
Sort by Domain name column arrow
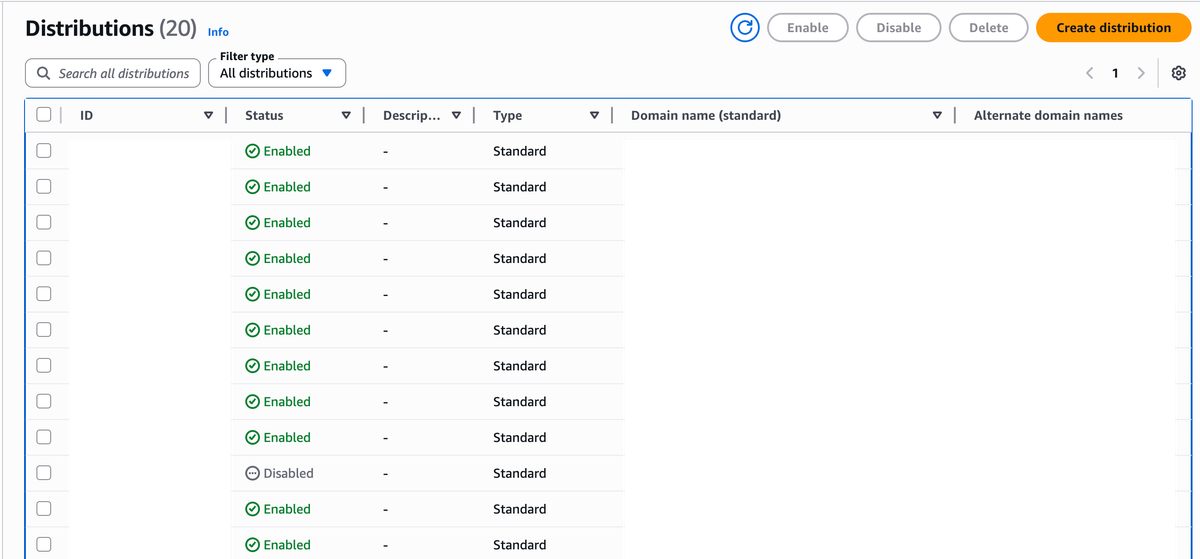[937, 115]
